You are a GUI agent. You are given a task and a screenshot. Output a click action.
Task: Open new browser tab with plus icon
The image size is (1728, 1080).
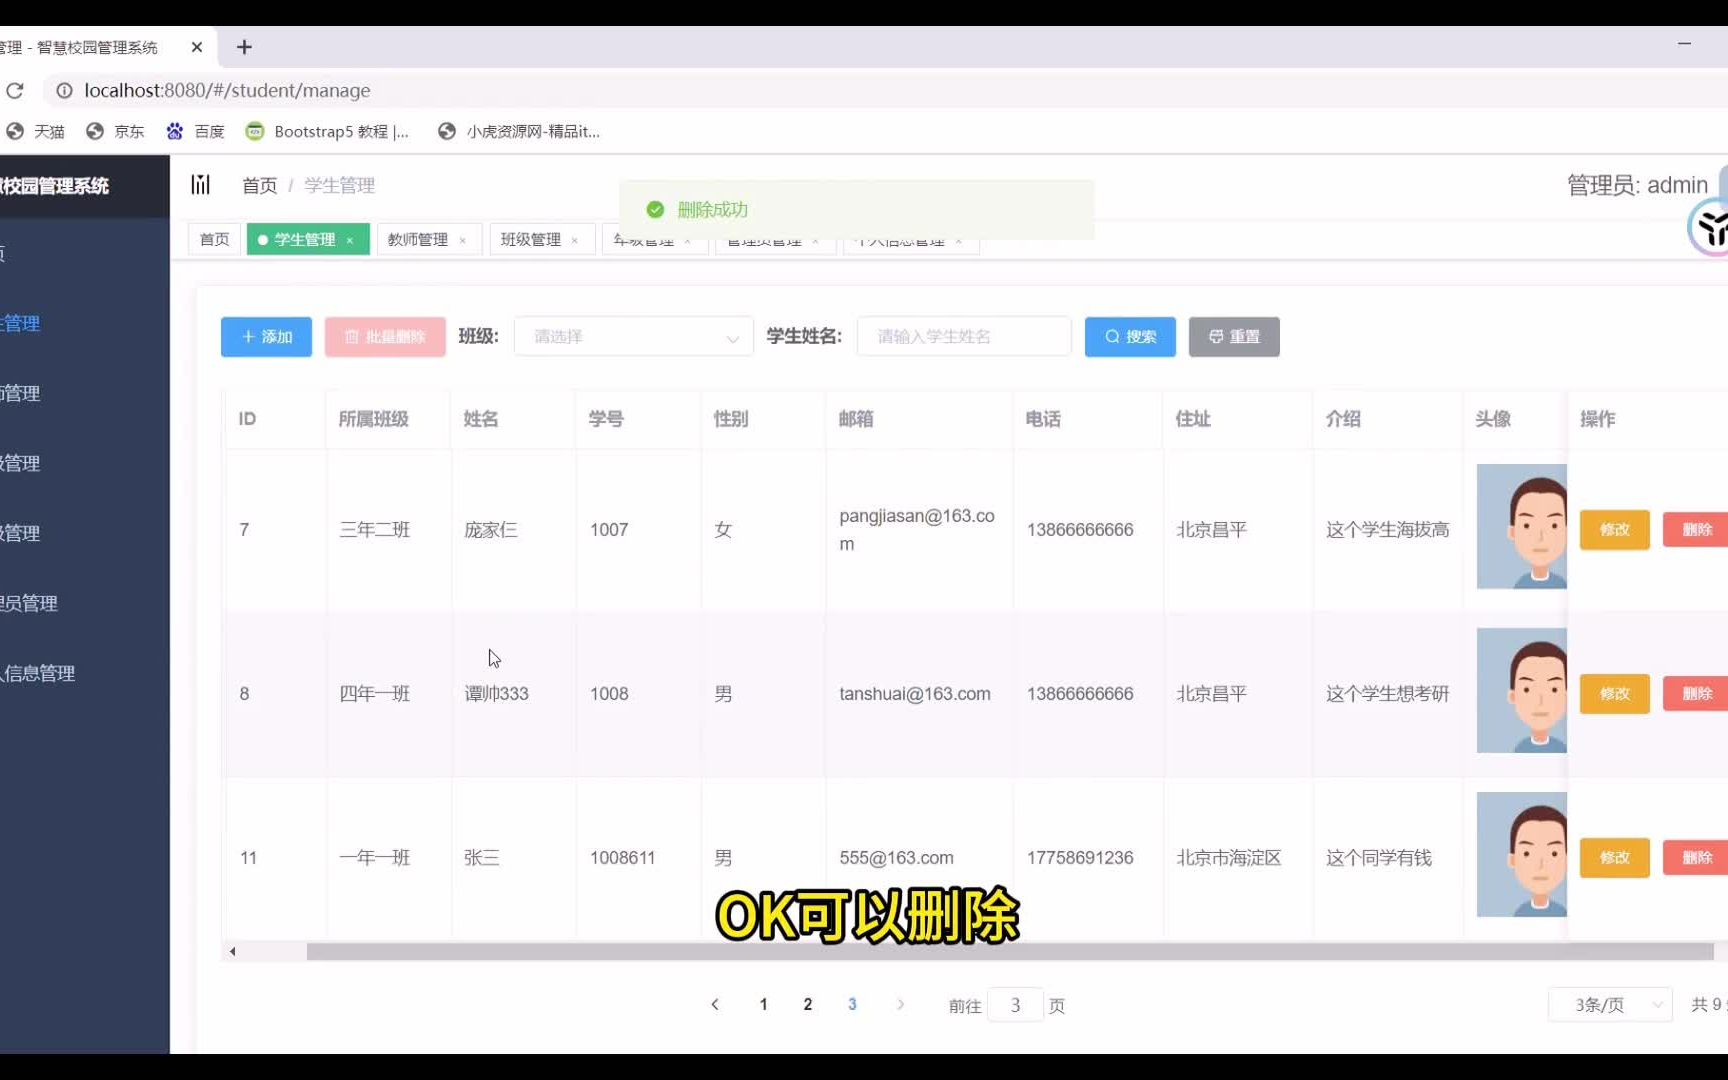[x=244, y=47]
